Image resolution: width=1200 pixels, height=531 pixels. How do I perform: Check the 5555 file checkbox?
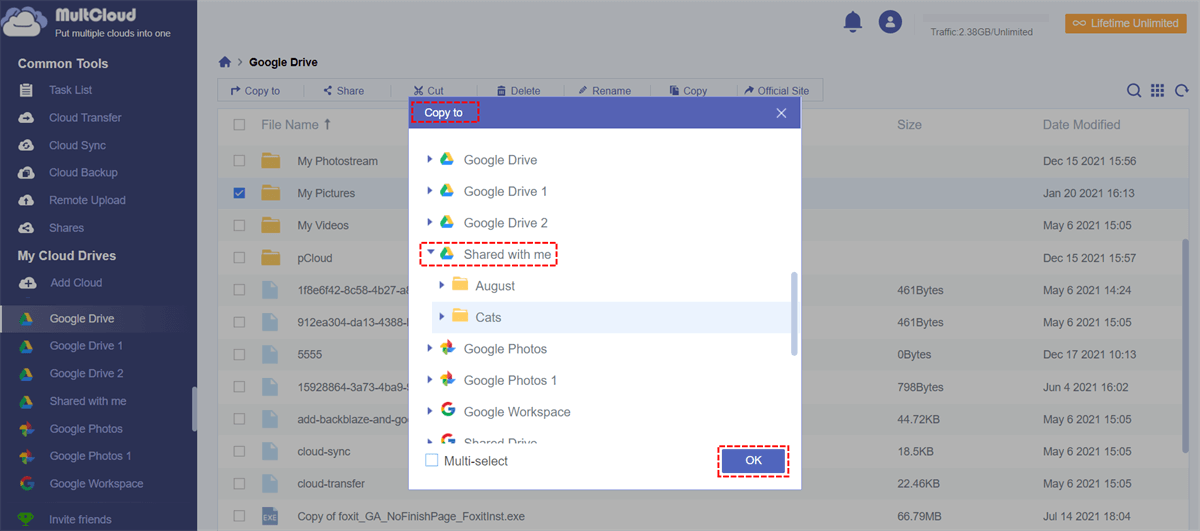pos(239,355)
